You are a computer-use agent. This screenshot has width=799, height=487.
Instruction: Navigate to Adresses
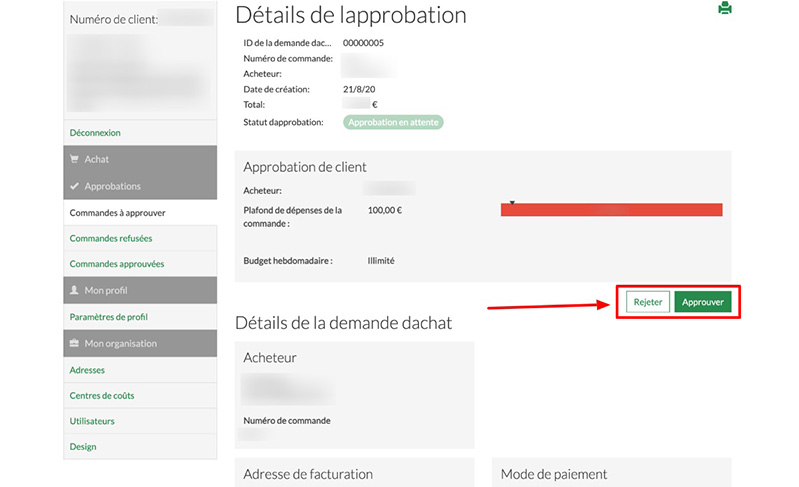(88, 369)
